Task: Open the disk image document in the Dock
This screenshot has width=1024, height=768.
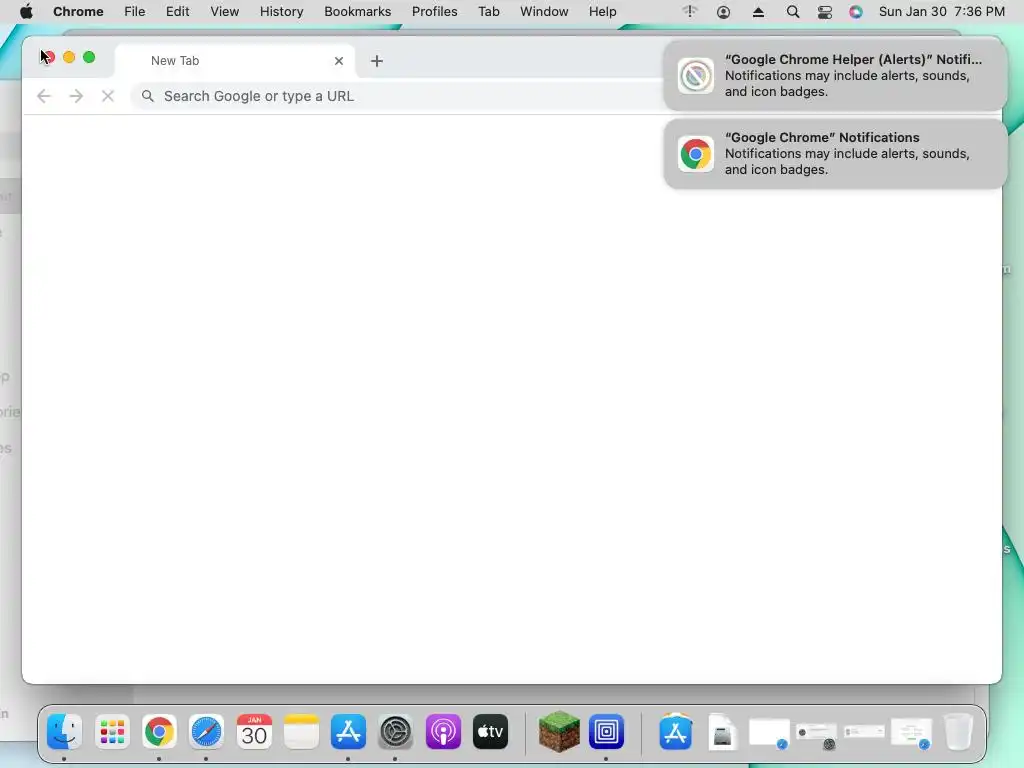Action: pyautogui.click(x=722, y=731)
